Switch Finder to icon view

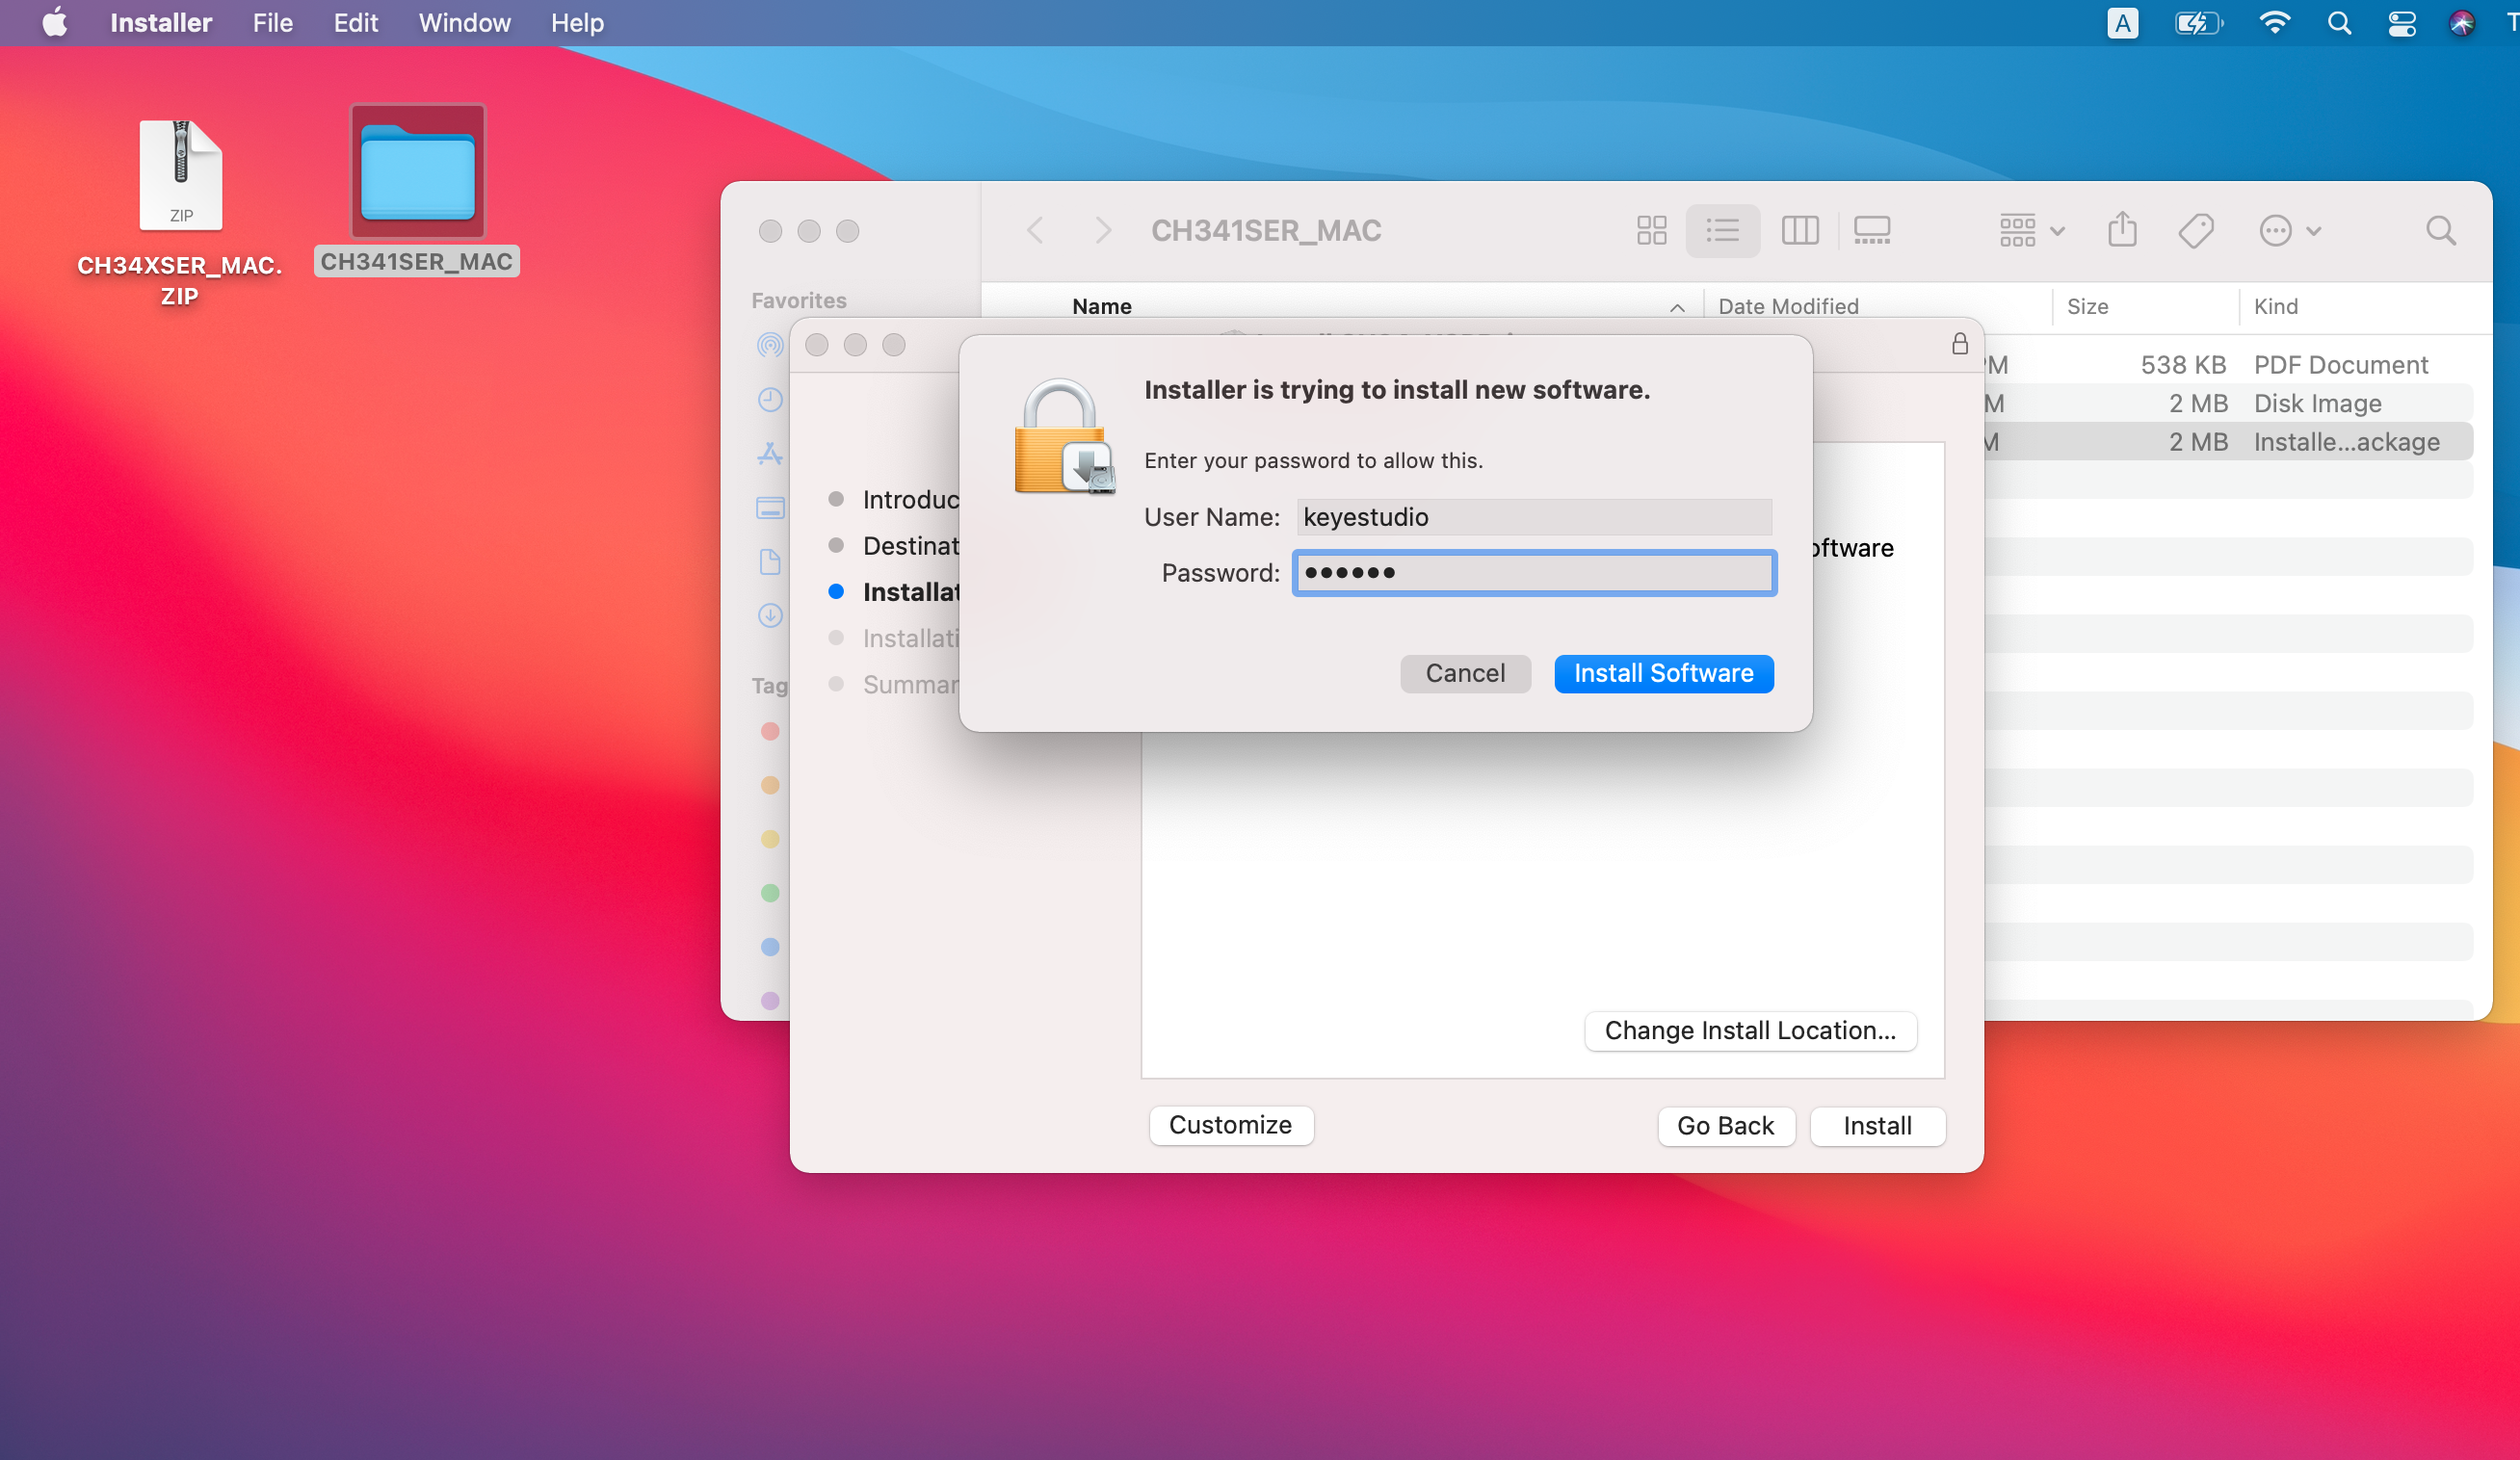point(1651,231)
